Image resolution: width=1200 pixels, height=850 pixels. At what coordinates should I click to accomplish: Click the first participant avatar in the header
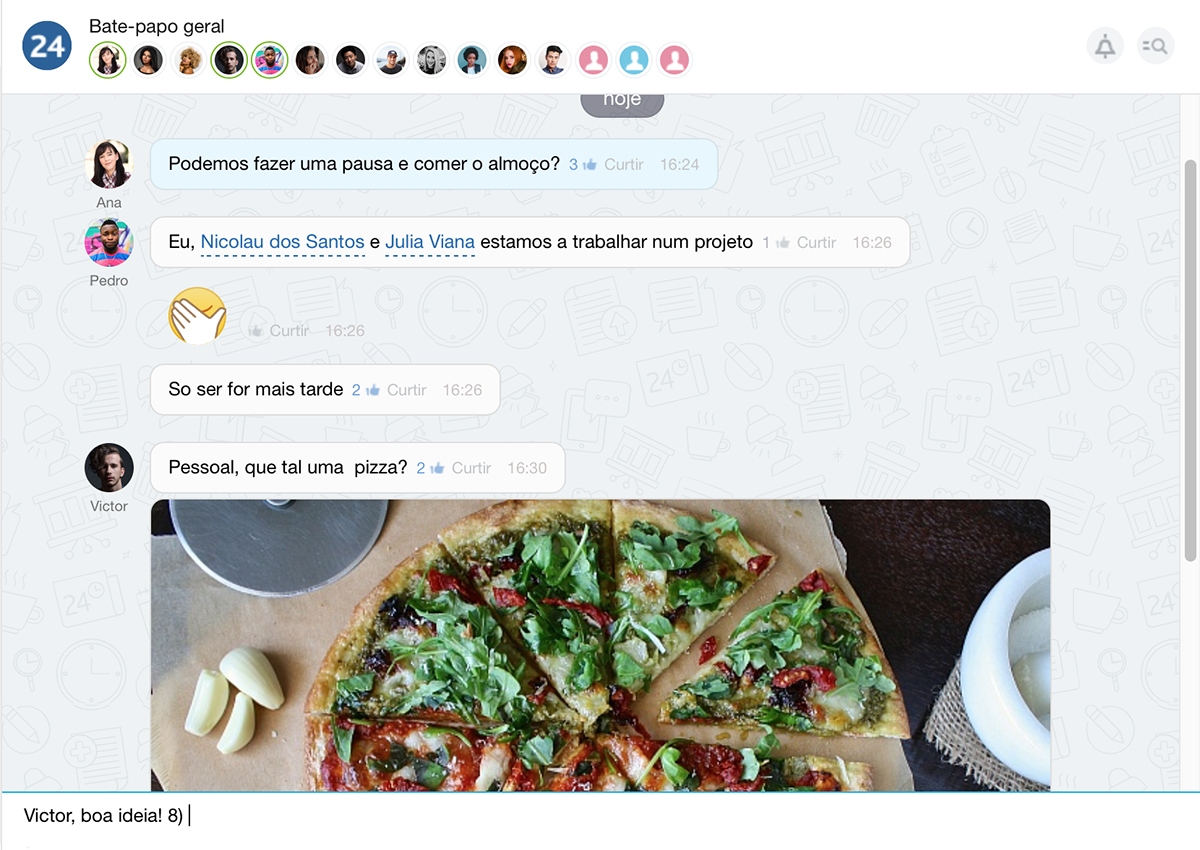tap(107, 60)
